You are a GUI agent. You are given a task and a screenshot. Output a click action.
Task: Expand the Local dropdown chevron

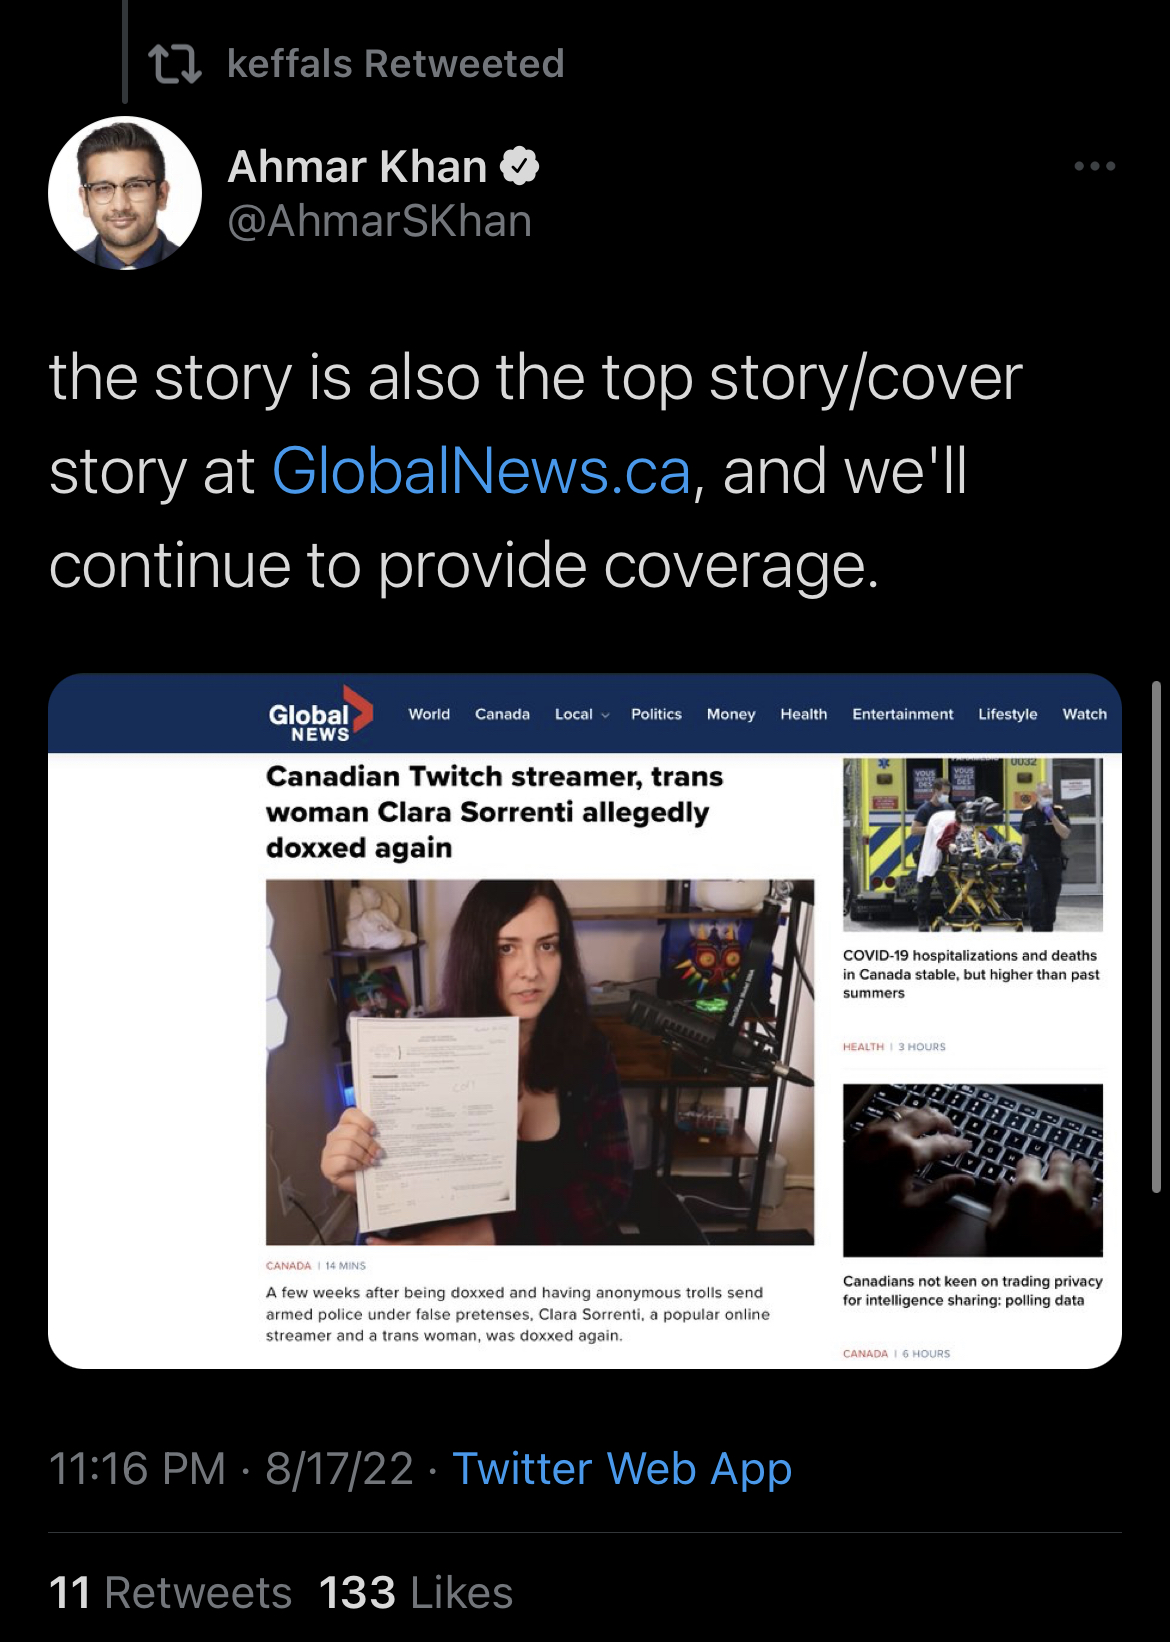click(x=605, y=715)
